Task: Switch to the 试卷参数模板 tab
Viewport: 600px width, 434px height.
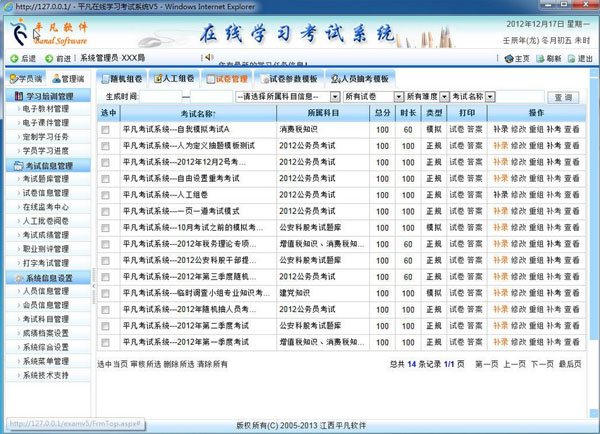Action: click(289, 79)
